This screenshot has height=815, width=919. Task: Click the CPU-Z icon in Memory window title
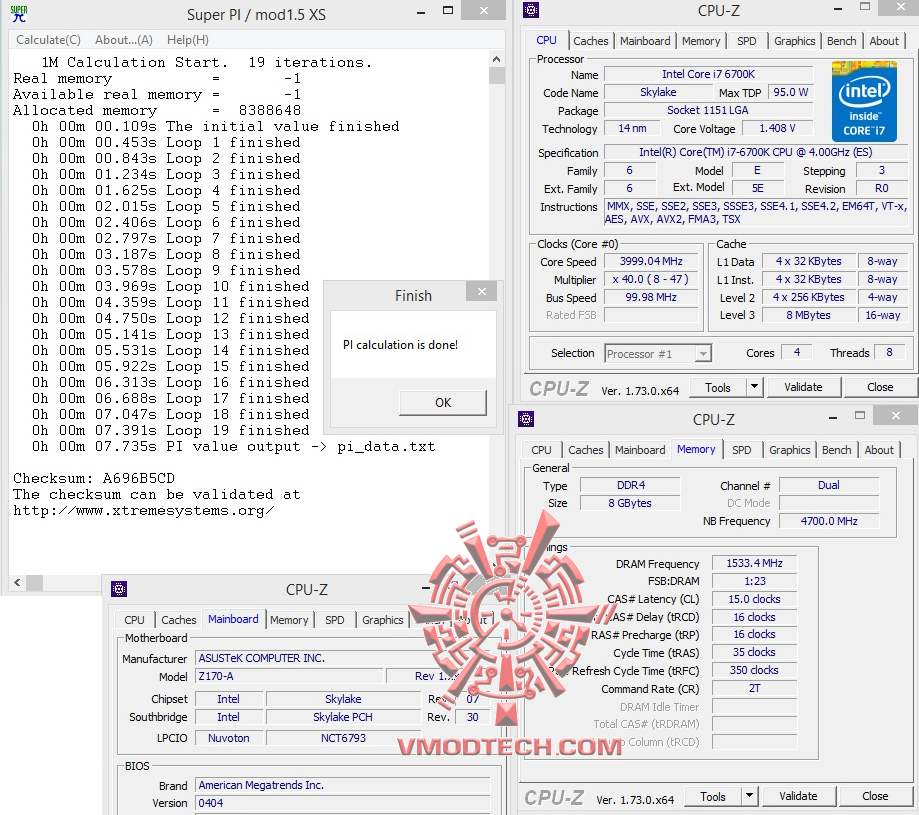526,419
